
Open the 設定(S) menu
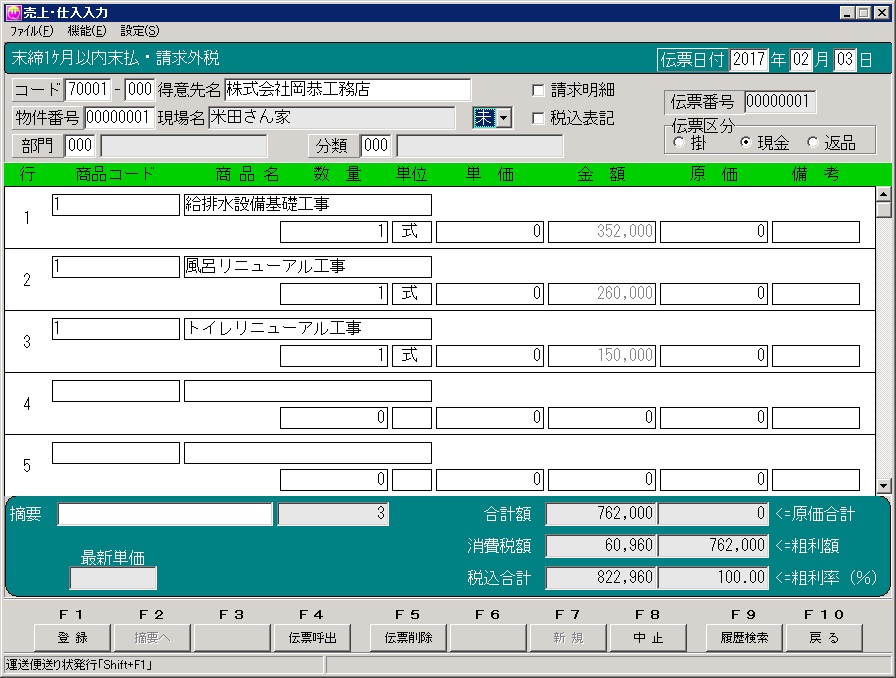(x=140, y=31)
